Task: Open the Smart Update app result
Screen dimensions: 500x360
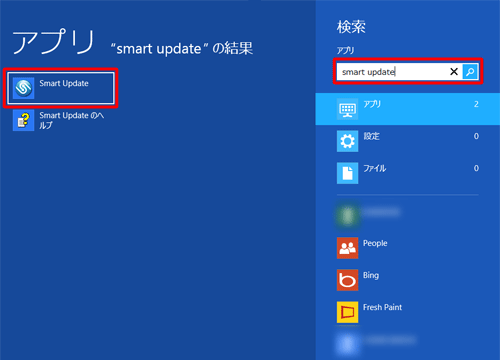Action: coord(61,88)
